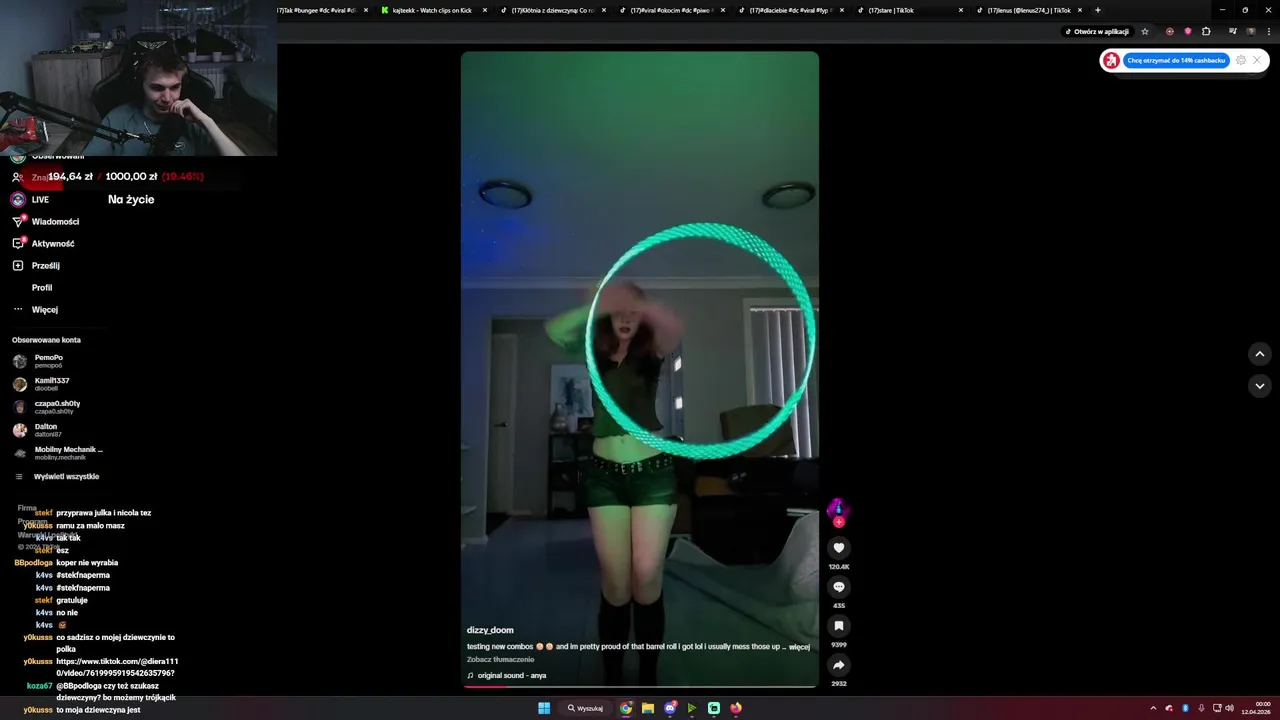Viewport: 1280px width, 720px height.
Task: Switch to the kajteekk Kick clips tab
Action: pos(434,10)
